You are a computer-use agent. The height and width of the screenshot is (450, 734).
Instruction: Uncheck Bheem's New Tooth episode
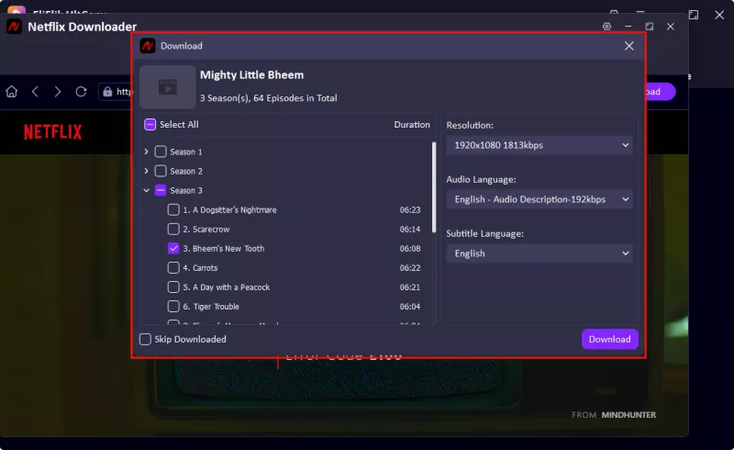(x=173, y=249)
